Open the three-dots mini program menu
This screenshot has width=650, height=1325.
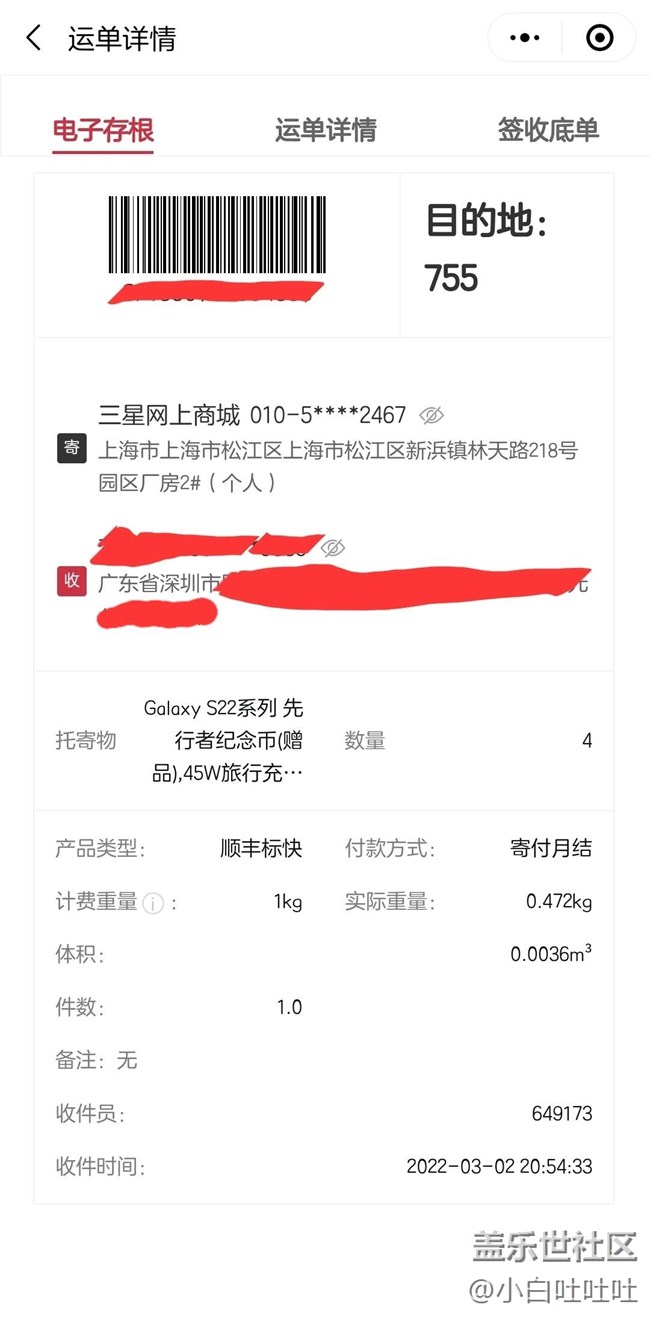tap(525, 38)
